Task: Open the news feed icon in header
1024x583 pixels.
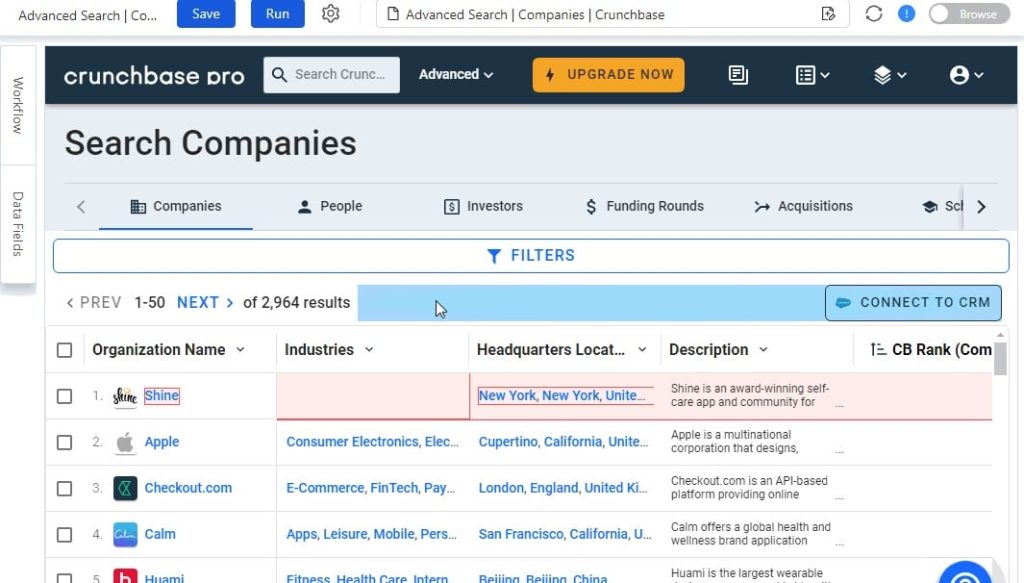Action: tap(738, 74)
